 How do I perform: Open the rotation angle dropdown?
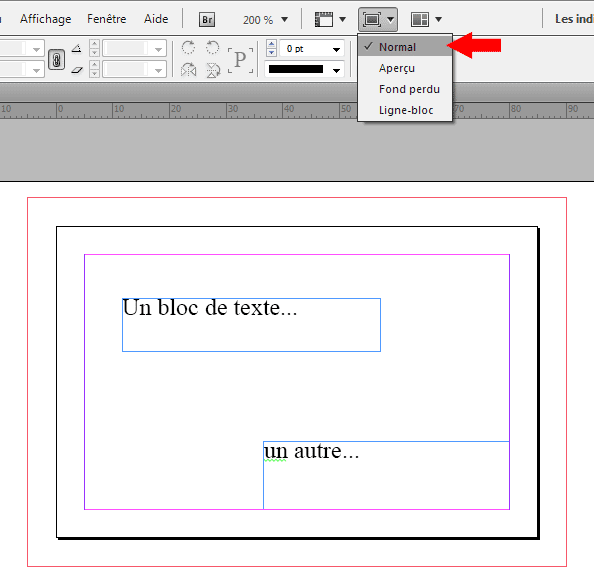159,49
